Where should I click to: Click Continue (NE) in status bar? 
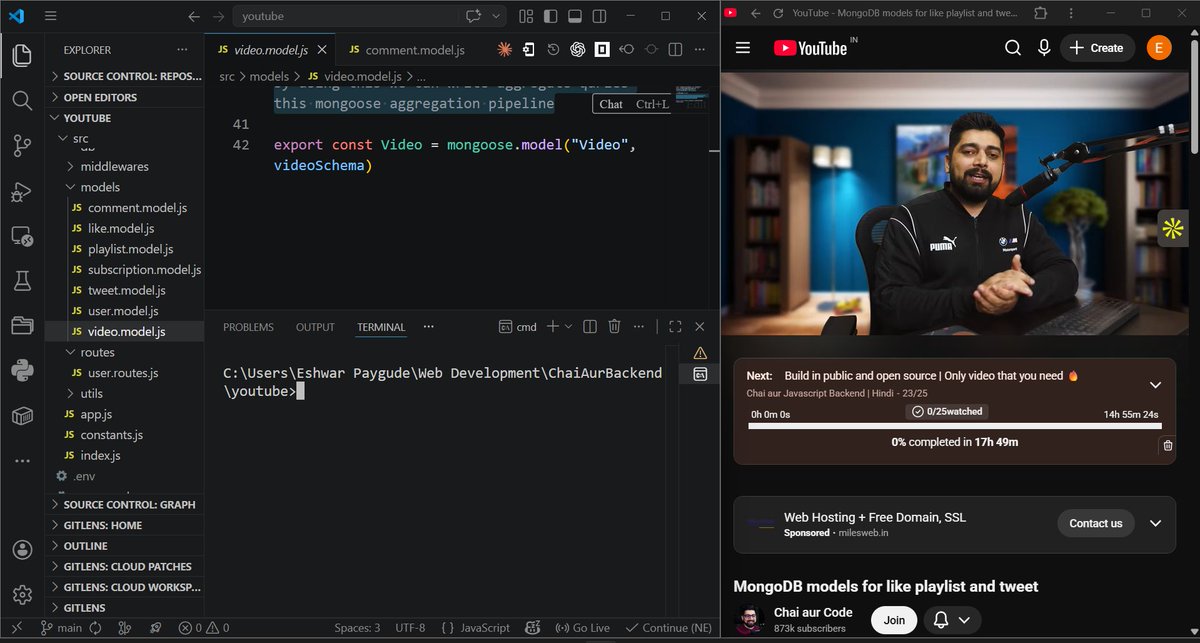[669, 628]
